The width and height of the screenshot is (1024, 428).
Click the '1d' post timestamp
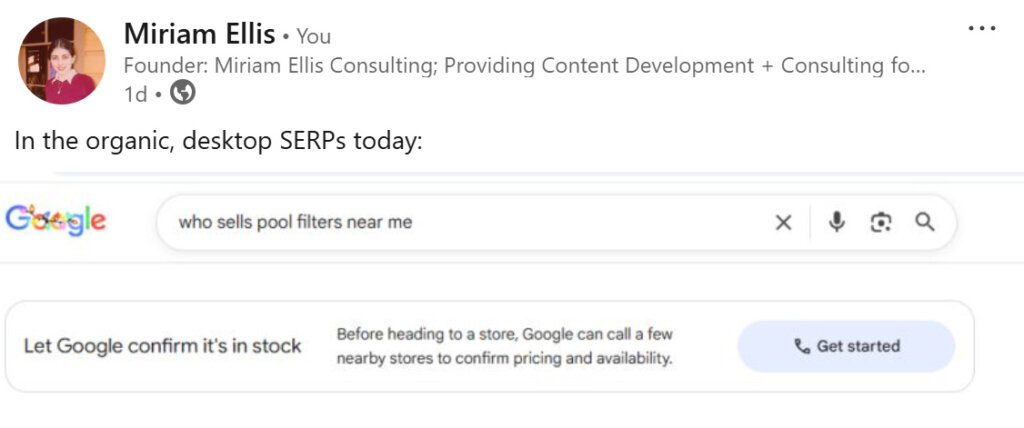(135, 94)
